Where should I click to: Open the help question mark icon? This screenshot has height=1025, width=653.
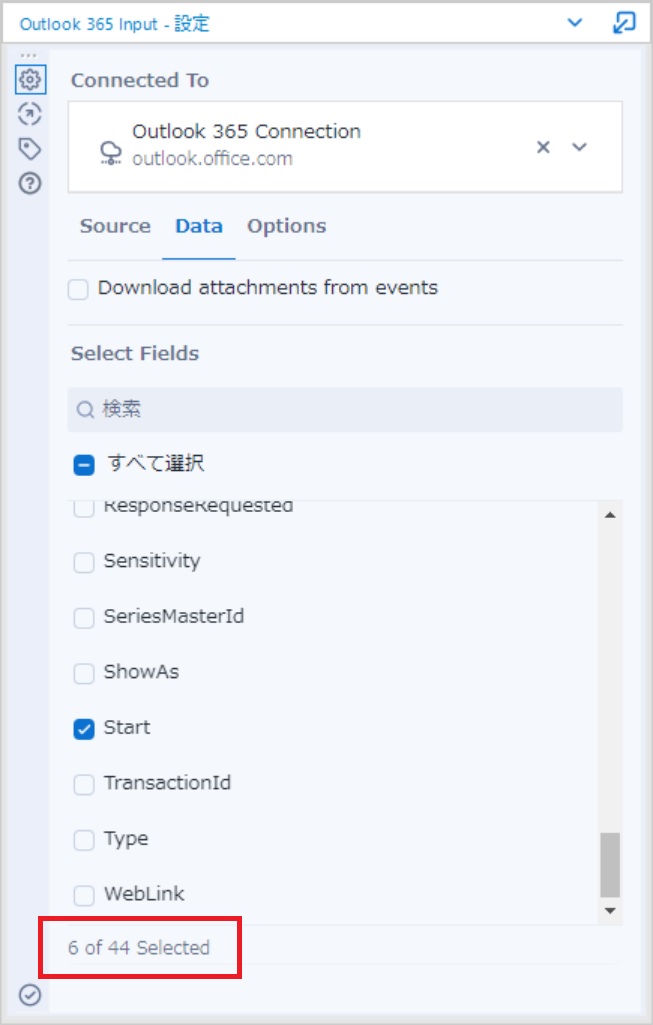(30, 184)
